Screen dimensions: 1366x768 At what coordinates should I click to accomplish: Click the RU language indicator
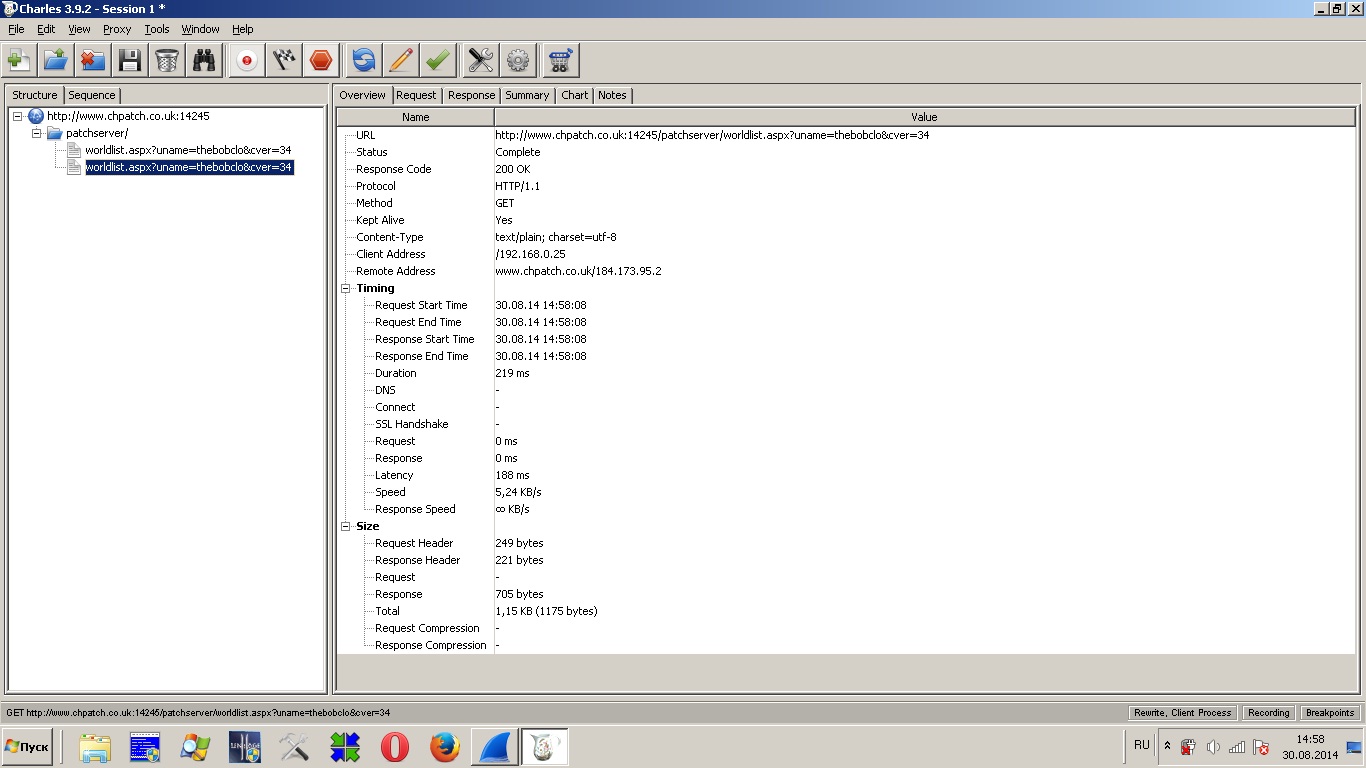pyautogui.click(x=1142, y=745)
